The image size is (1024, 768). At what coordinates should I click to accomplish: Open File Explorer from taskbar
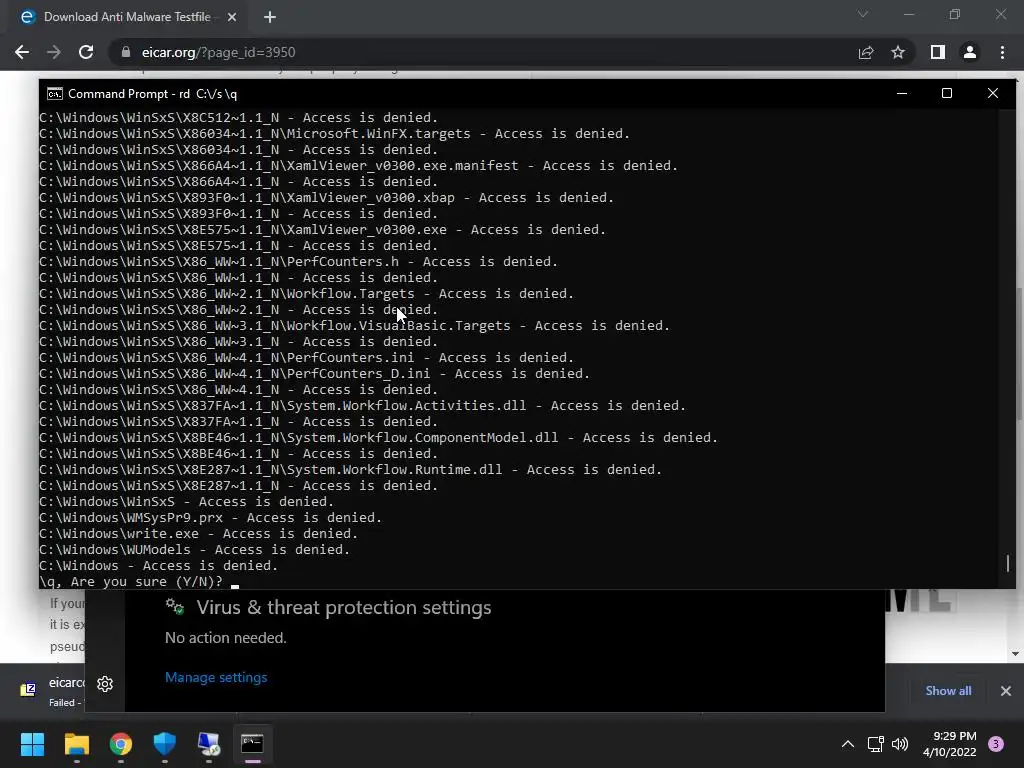tap(76, 744)
